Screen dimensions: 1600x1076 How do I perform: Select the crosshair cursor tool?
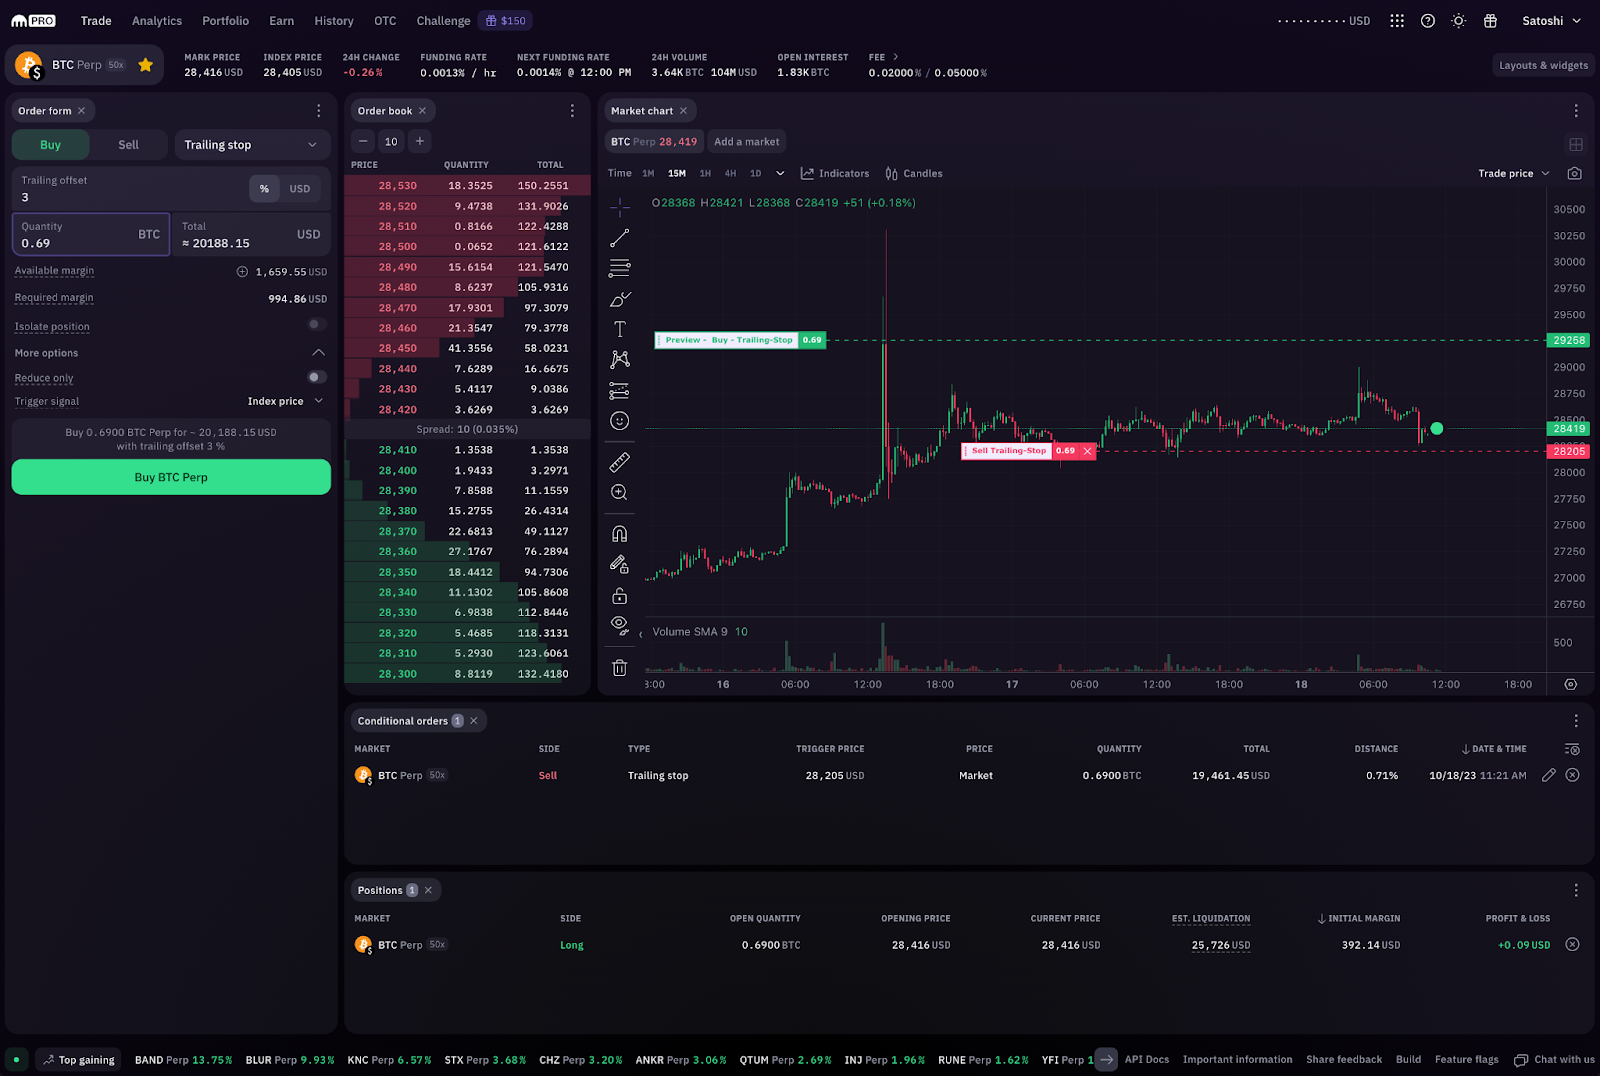[620, 207]
